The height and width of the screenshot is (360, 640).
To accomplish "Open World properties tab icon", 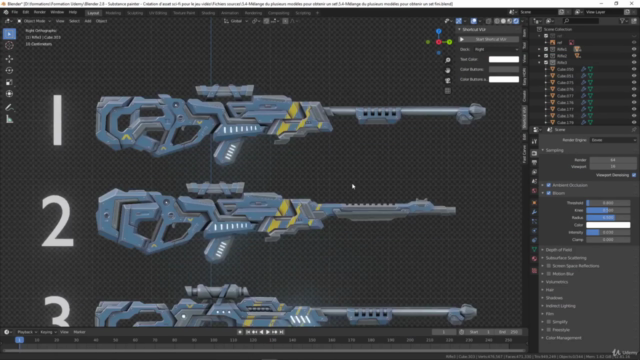I will pos(534,191).
